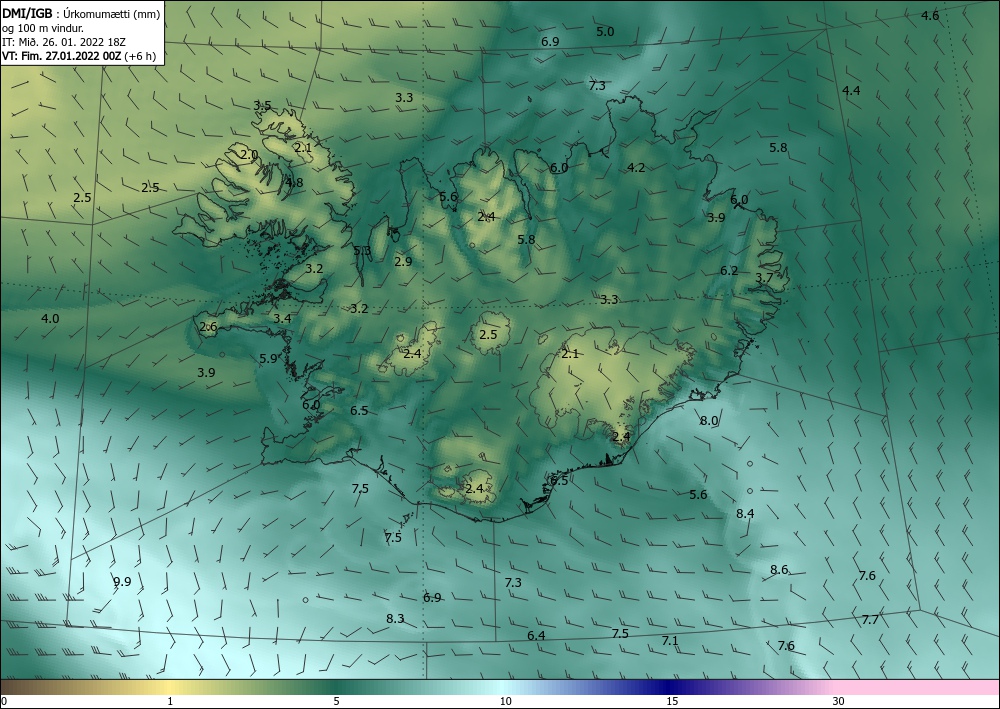
Task: Click the 5.9 value label
Action: click(268, 359)
